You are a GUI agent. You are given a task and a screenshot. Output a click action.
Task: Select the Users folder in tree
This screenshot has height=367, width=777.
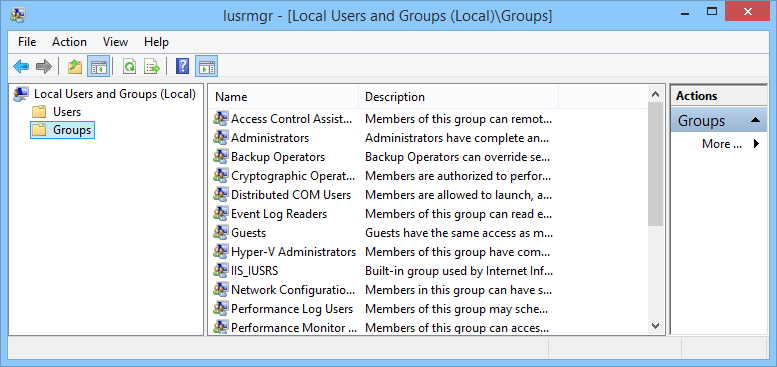click(67, 112)
